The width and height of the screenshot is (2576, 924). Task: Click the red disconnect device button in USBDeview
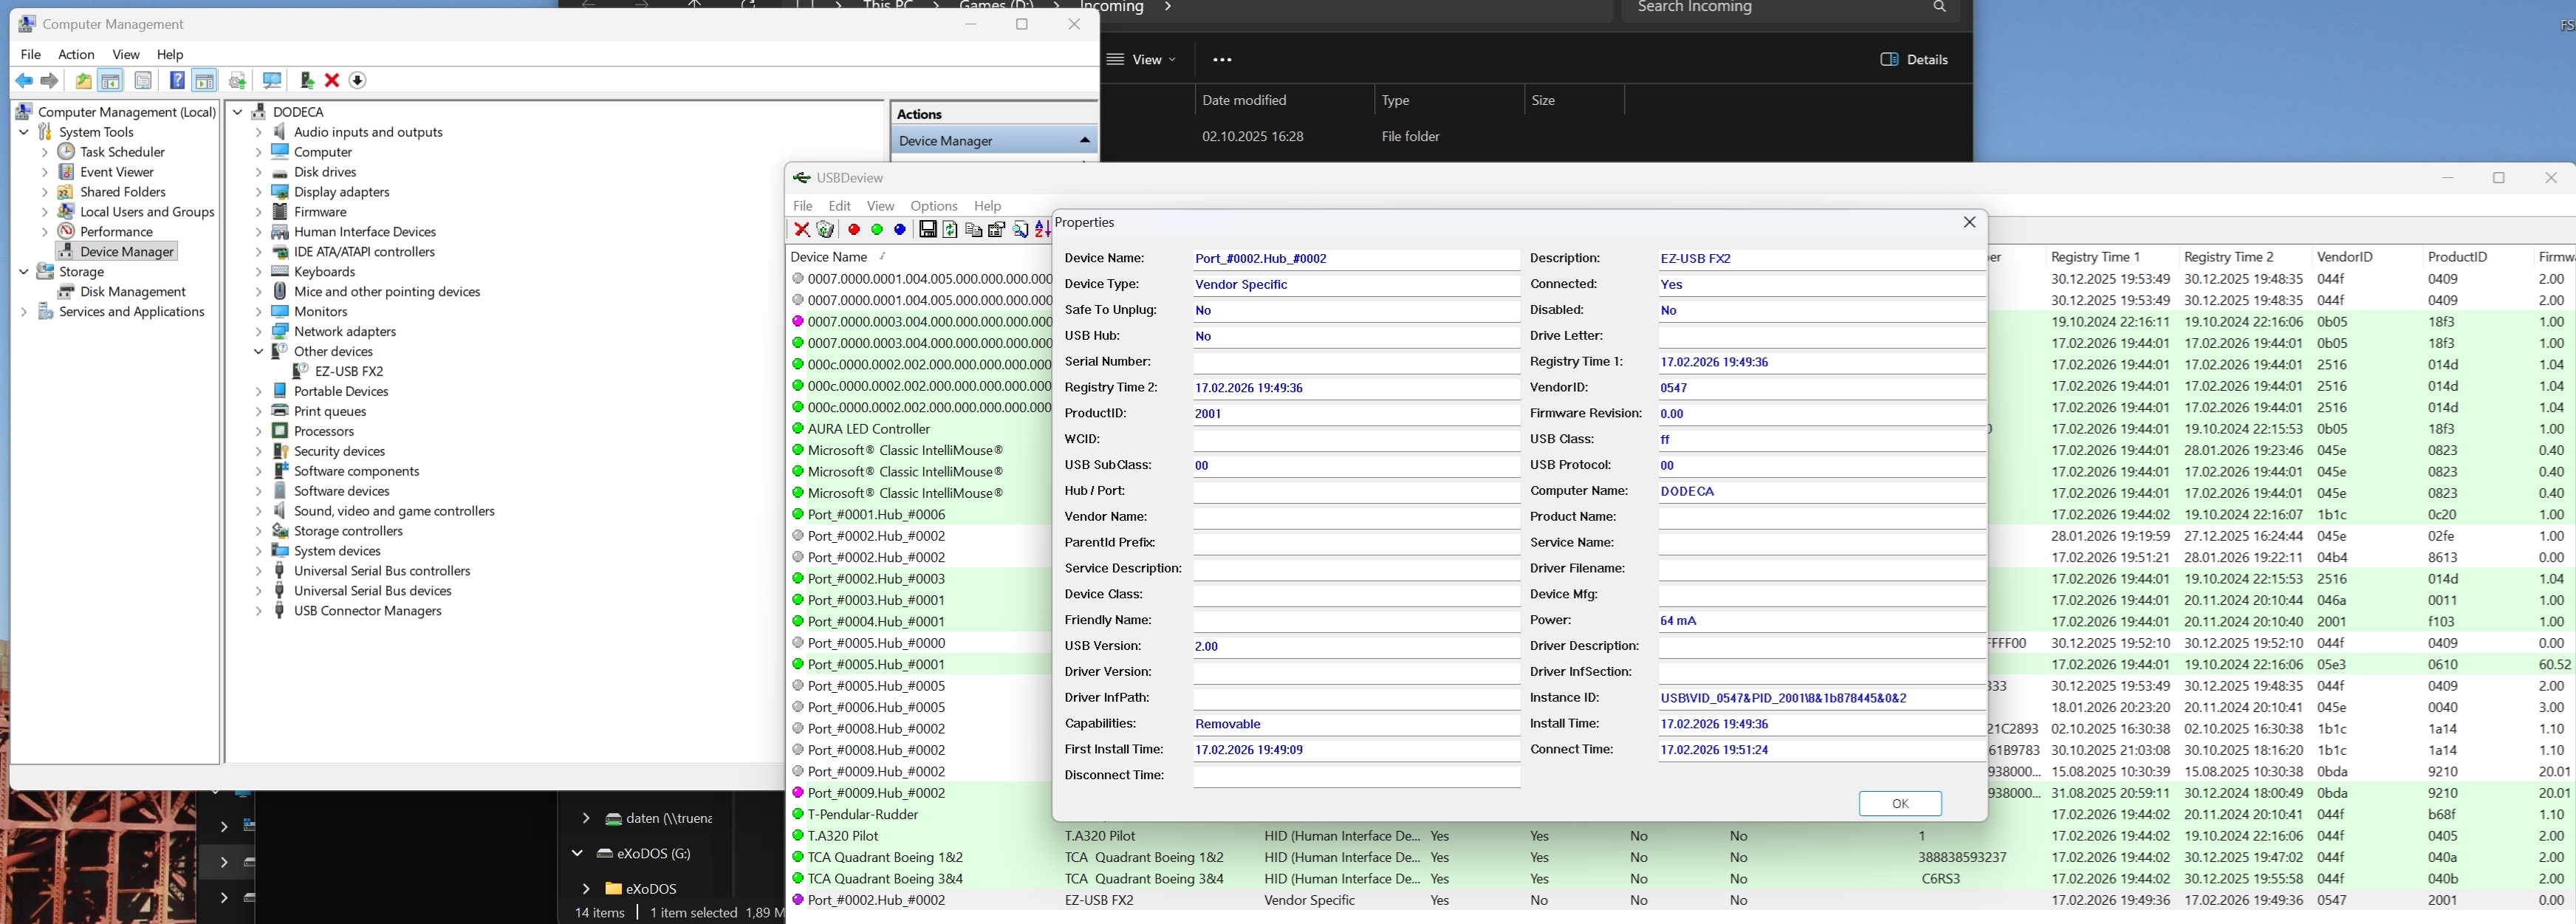[854, 230]
